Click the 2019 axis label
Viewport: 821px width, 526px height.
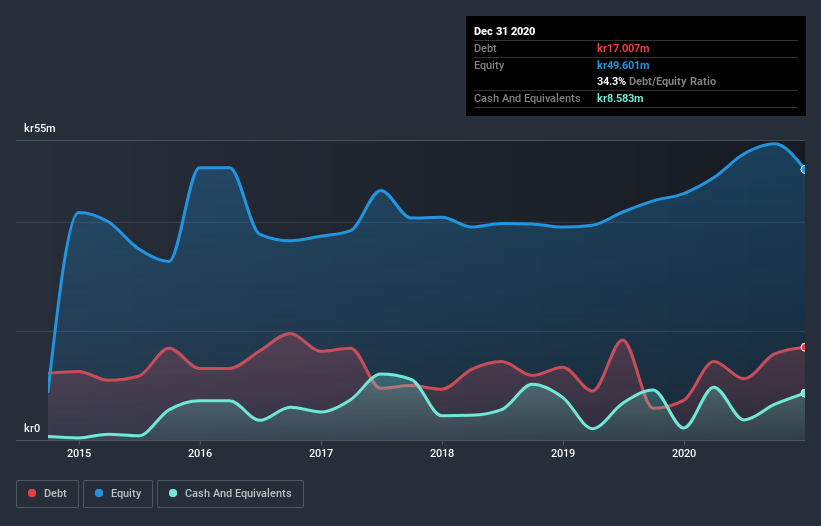[x=563, y=453]
